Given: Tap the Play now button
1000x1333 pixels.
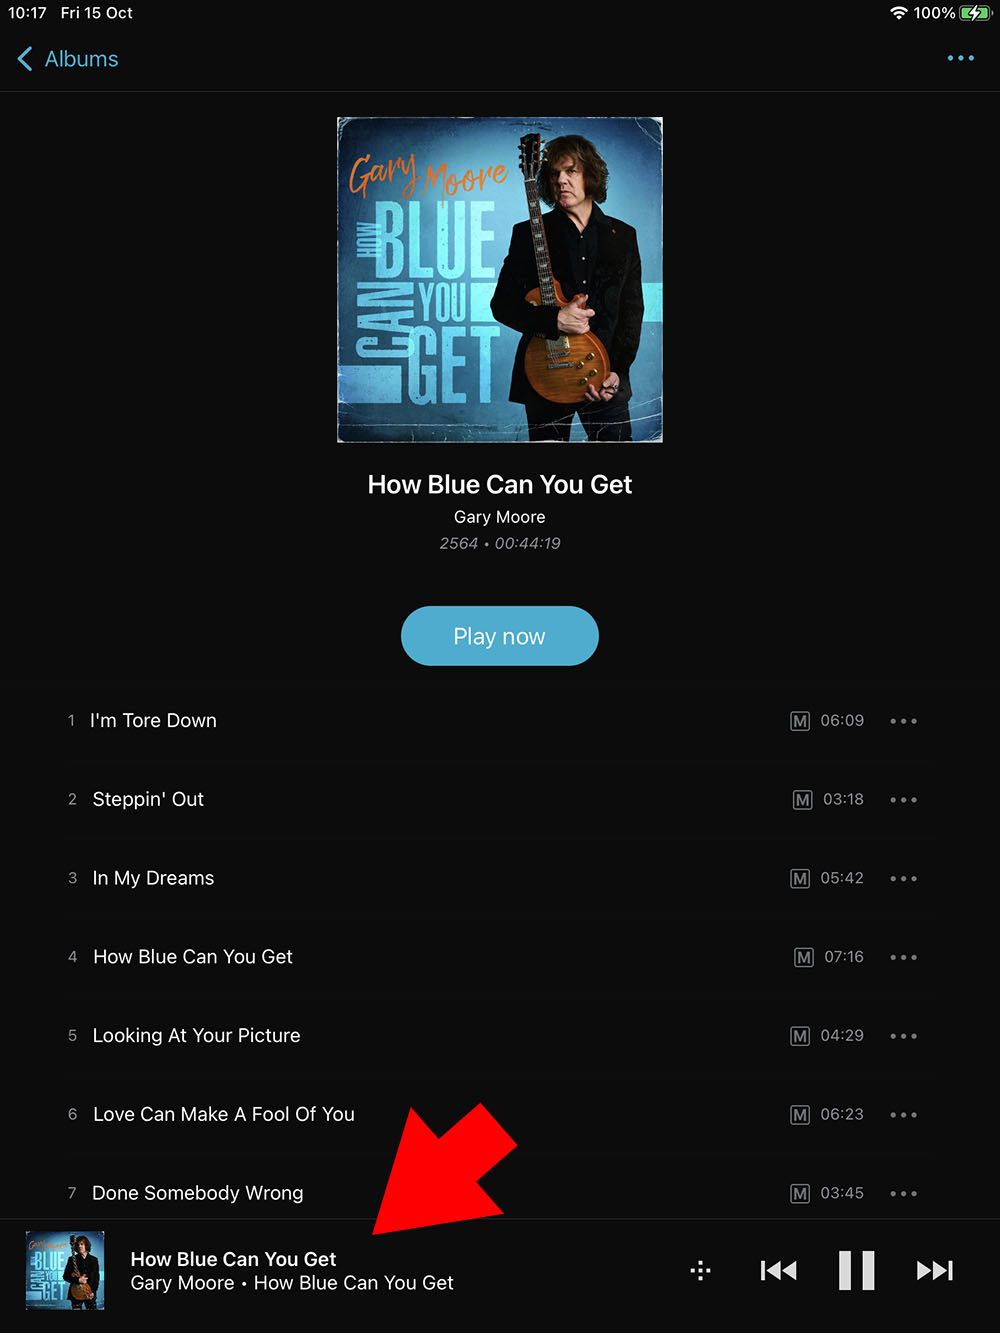Looking at the screenshot, I should click(499, 636).
